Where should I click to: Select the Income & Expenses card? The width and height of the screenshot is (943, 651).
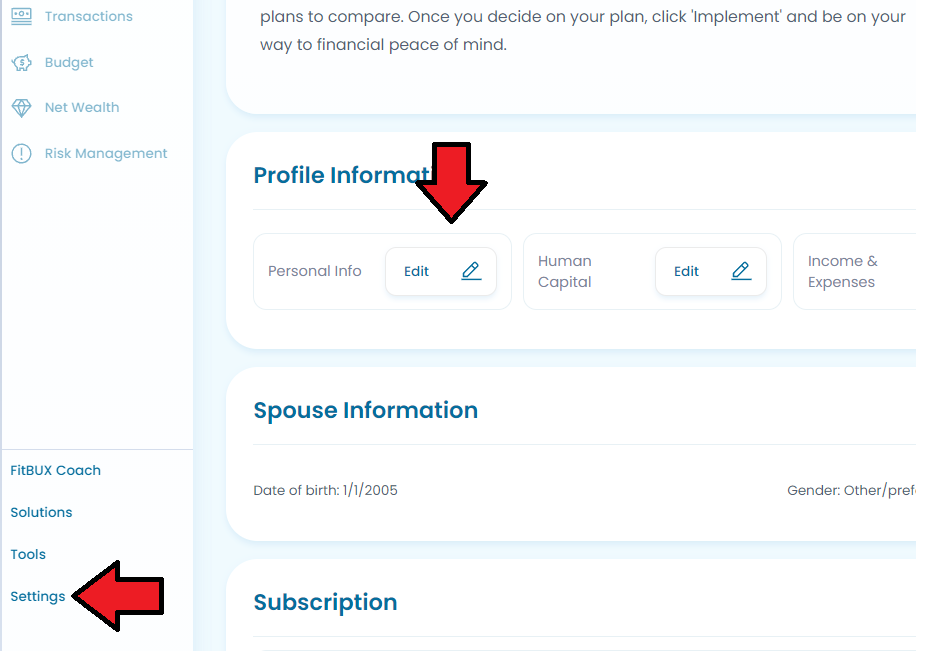point(855,272)
